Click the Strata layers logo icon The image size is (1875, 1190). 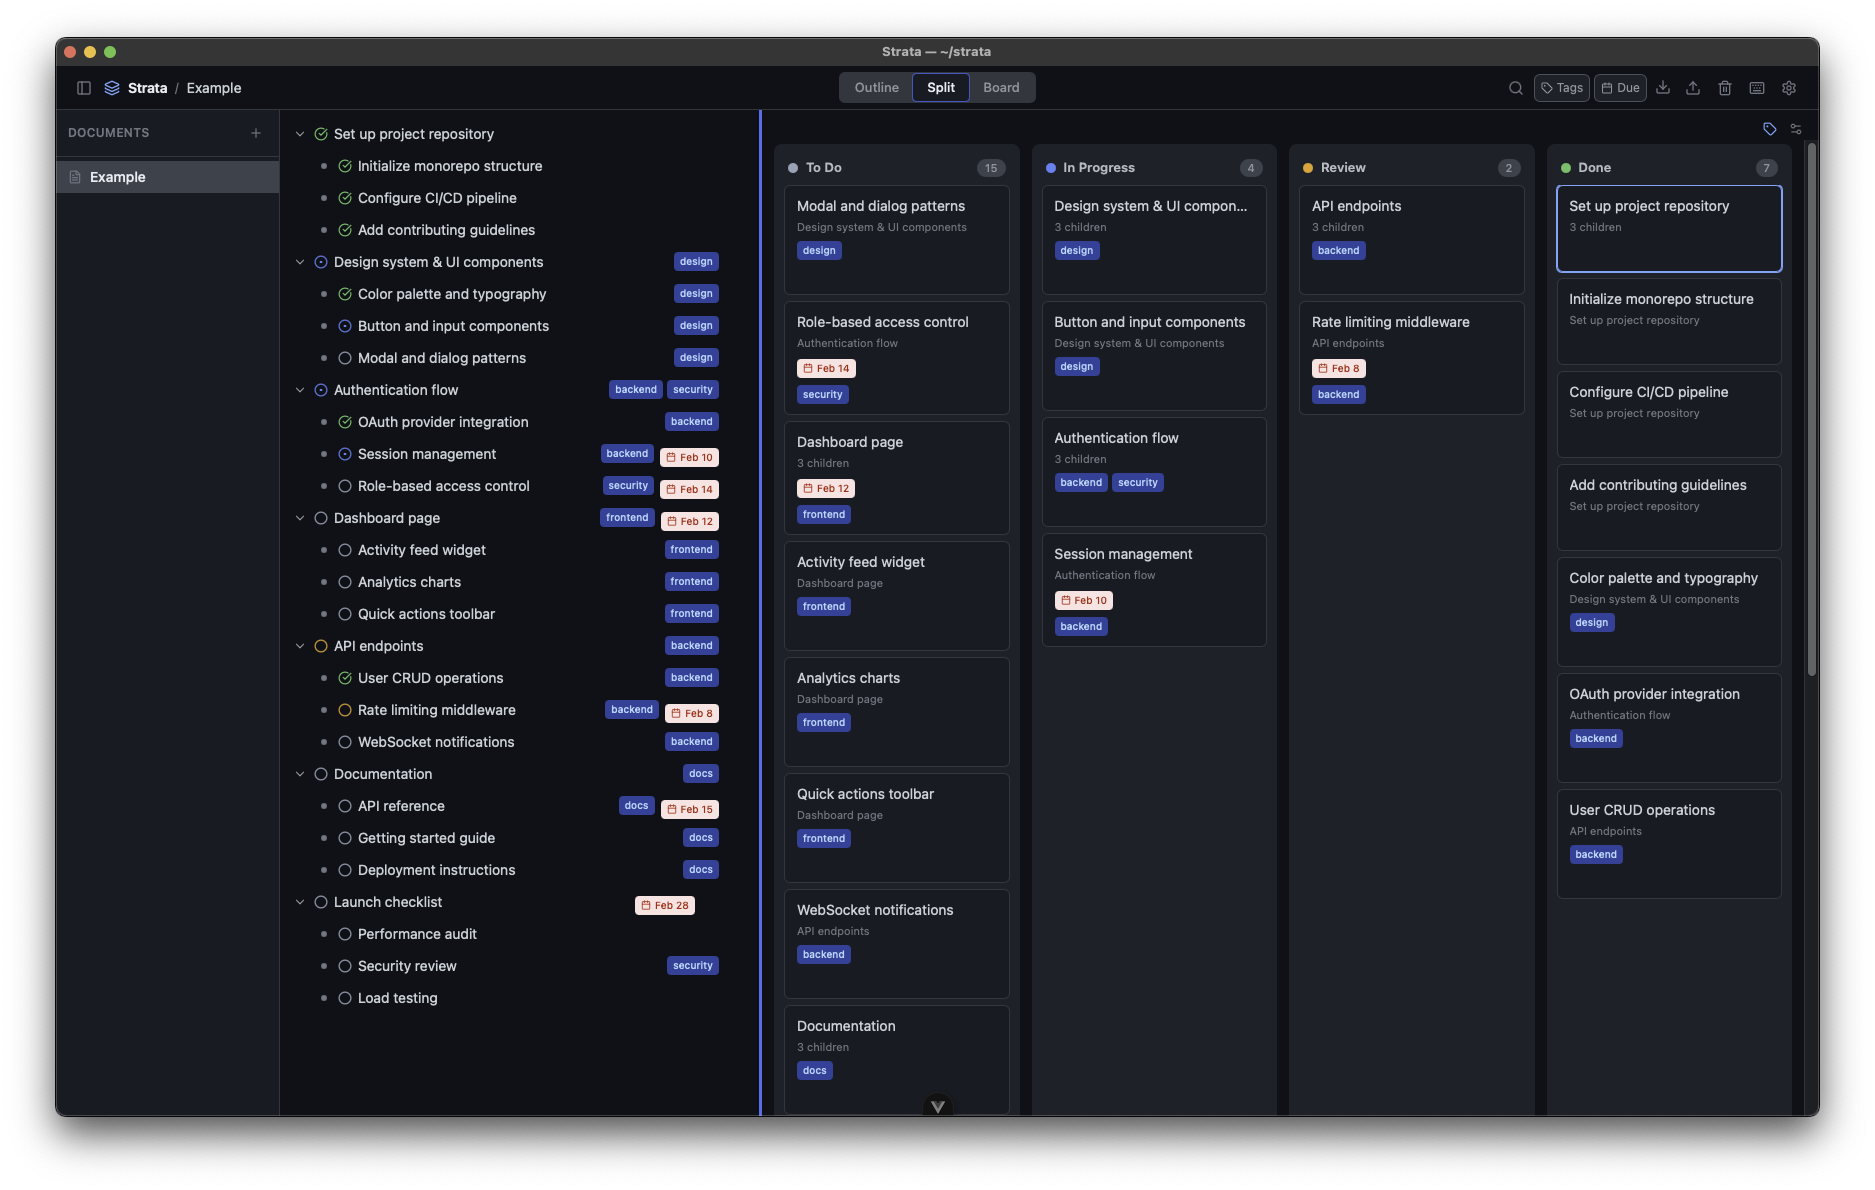tap(112, 88)
